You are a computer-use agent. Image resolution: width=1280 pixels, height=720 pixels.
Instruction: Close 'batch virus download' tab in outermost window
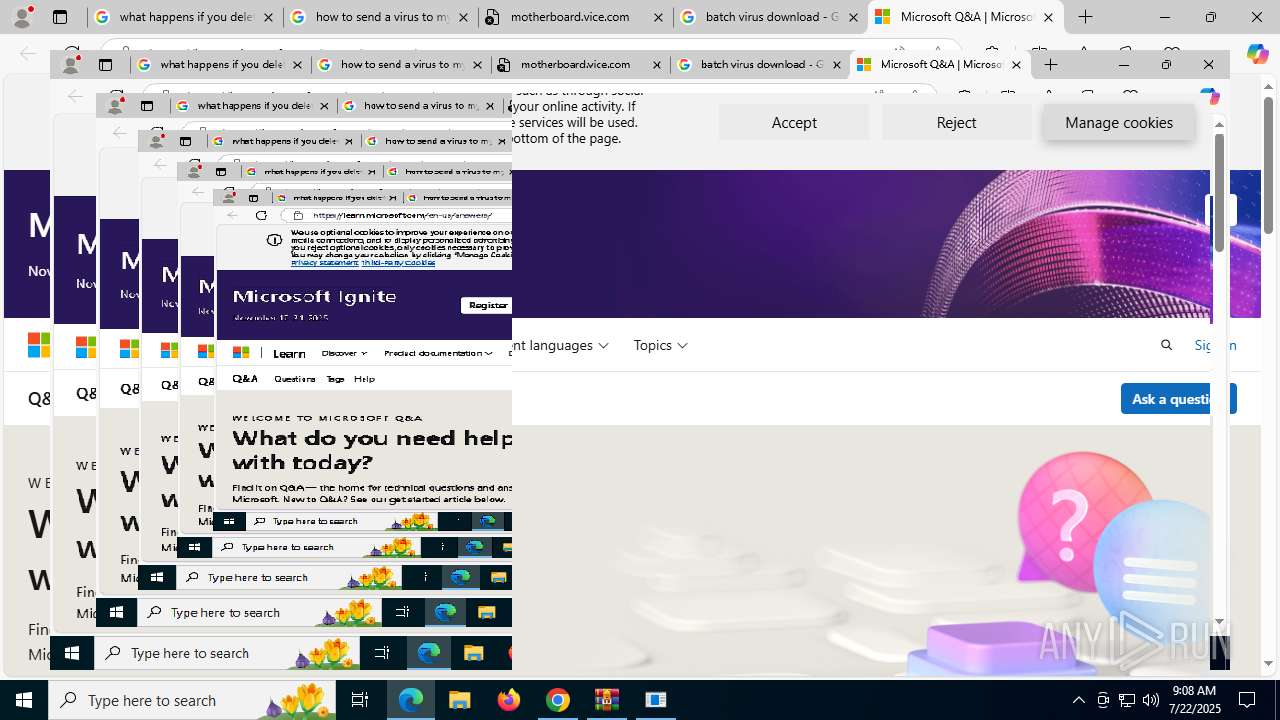(853, 17)
